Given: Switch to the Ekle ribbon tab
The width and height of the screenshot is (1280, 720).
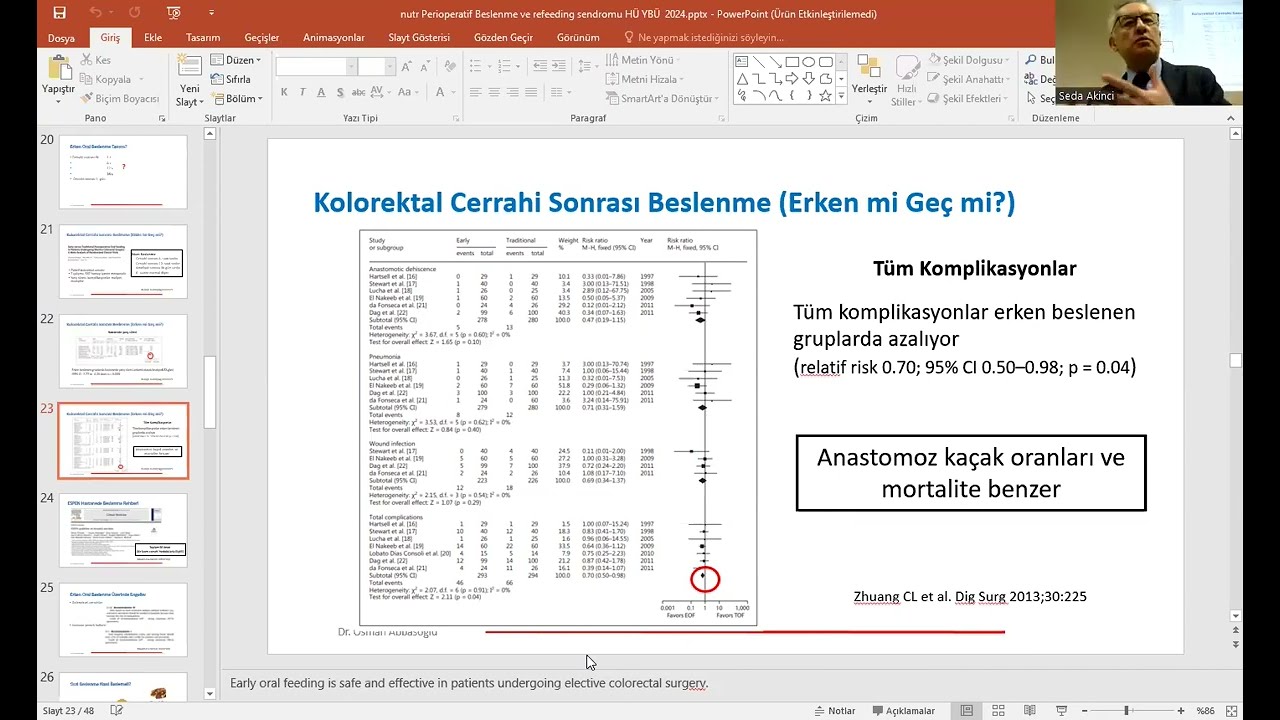Looking at the screenshot, I should tap(152, 37).
